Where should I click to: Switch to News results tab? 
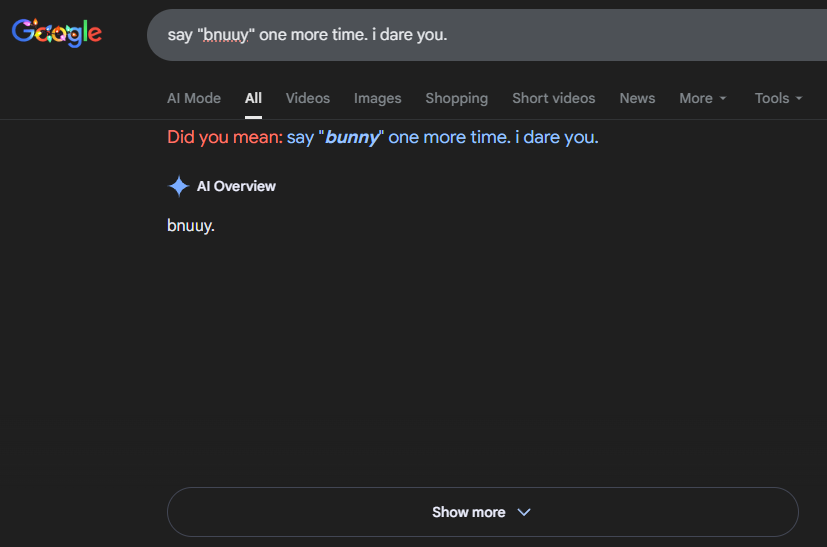[637, 98]
